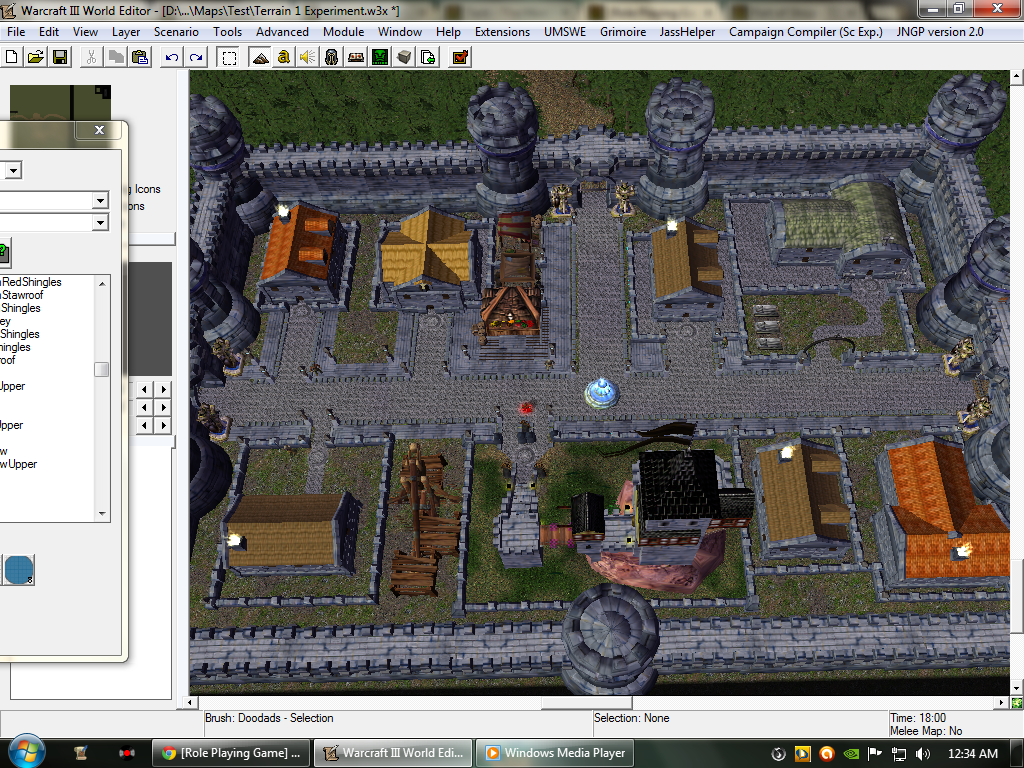Toggle the selection brush tool

[229, 57]
